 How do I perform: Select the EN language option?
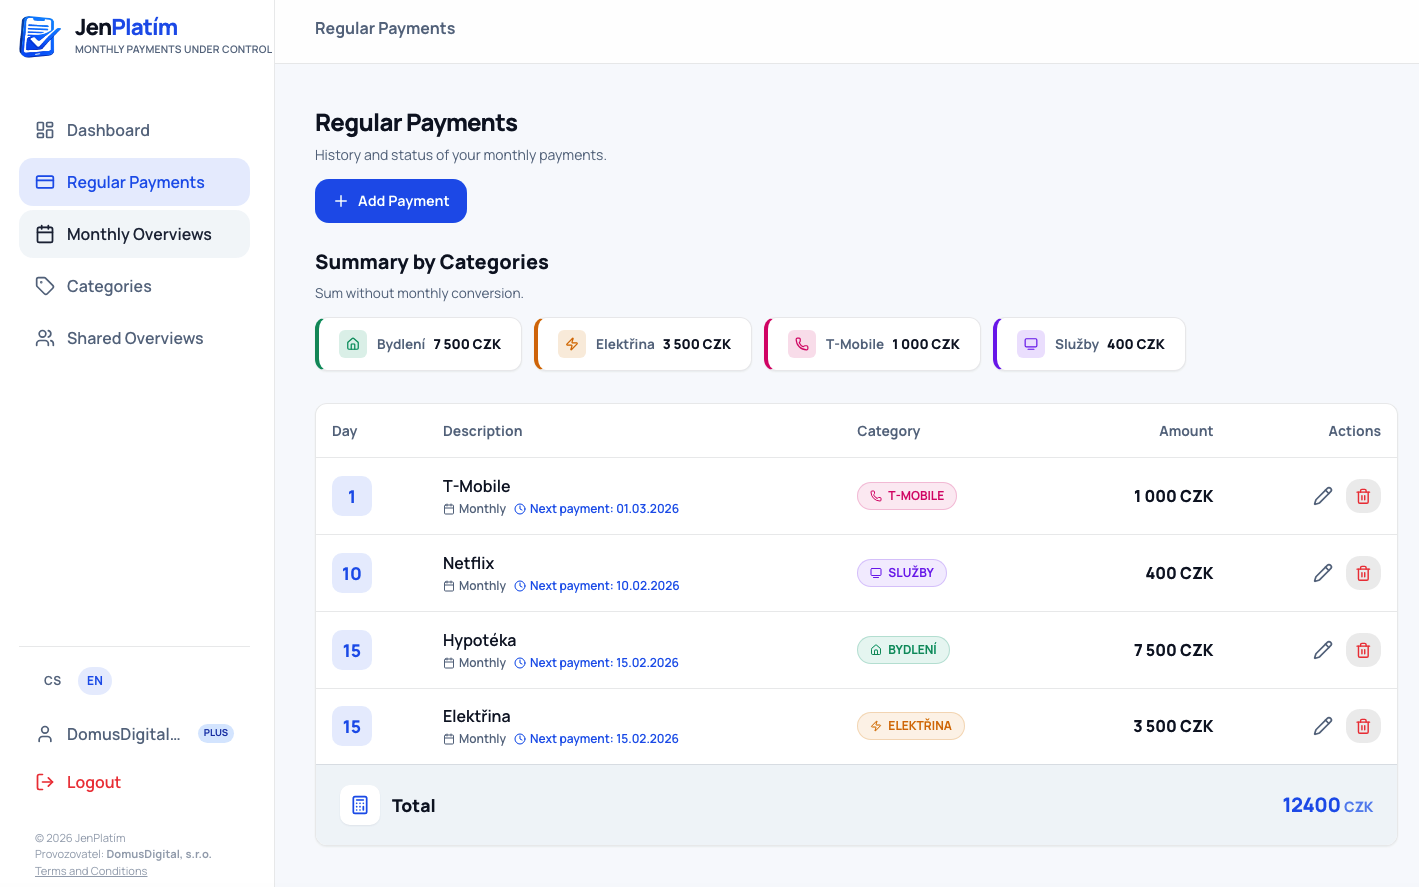pyautogui.click(x=95, y=681)
